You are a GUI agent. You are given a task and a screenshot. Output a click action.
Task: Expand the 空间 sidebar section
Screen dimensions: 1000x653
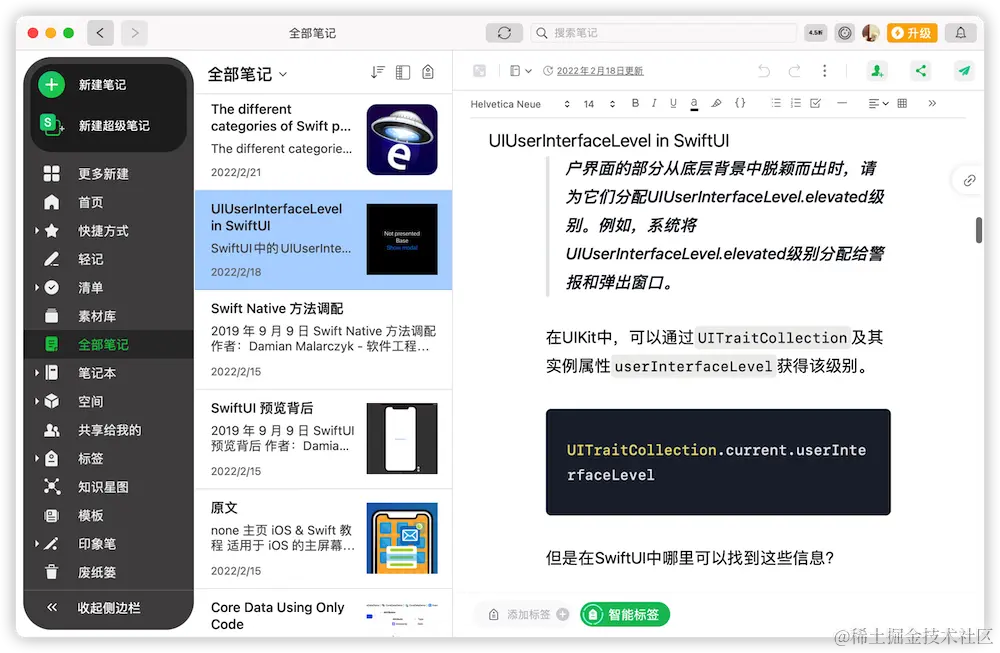click(36, 401)
